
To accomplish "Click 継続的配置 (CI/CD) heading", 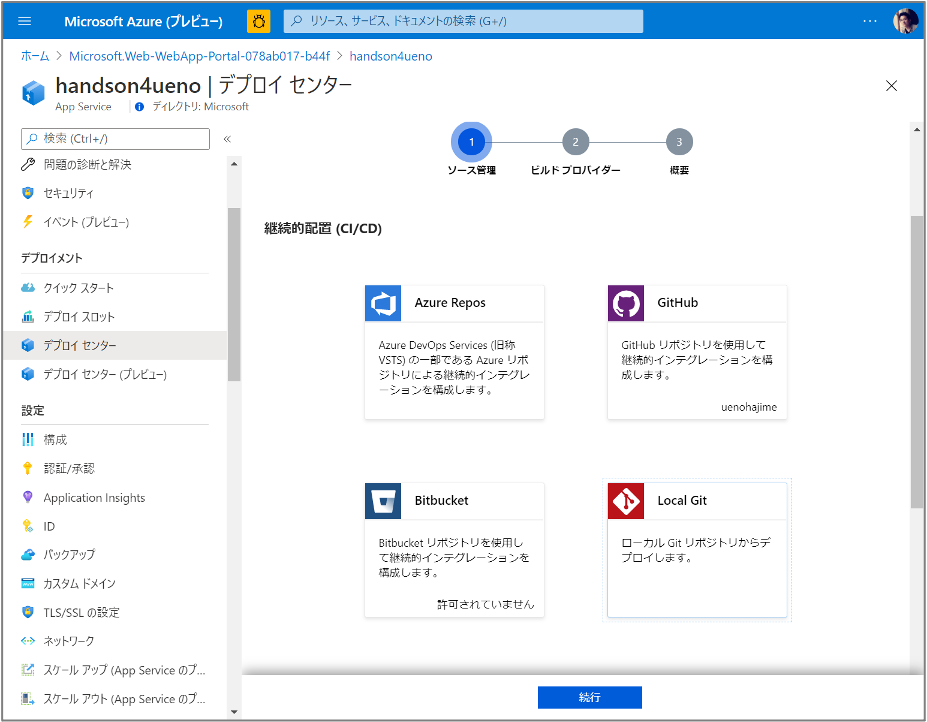I will pos(323,229).
